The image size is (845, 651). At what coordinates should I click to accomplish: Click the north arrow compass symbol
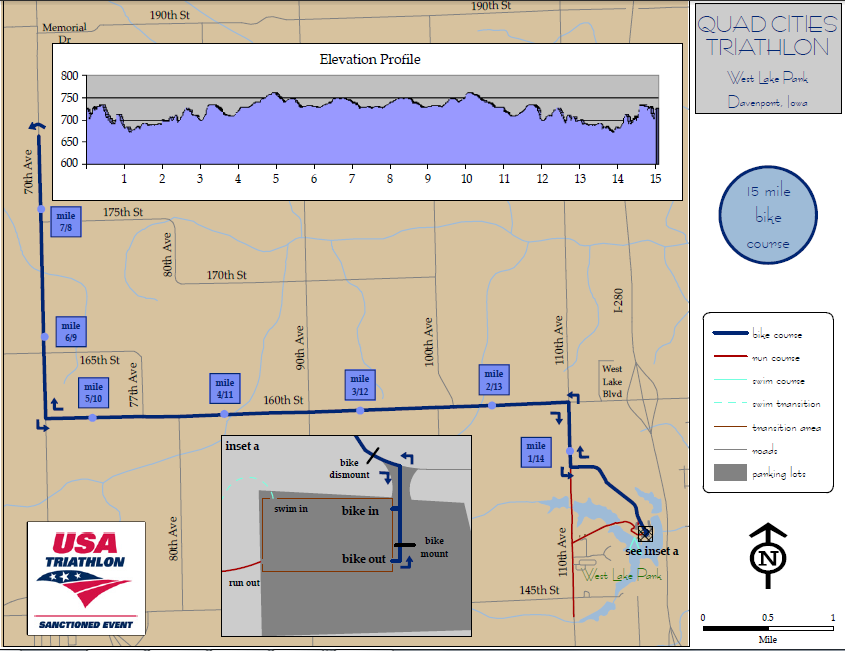coord(767,557)
